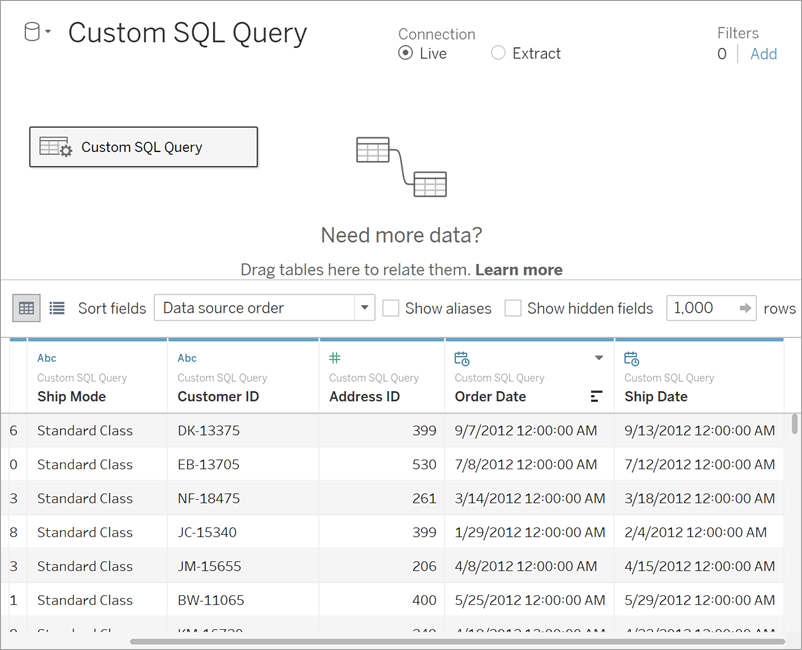Click the Abc type icon on Ship Mode
The height and width of the screenshot is (650, 802).
pyautogui.click(x=46, y=358)
